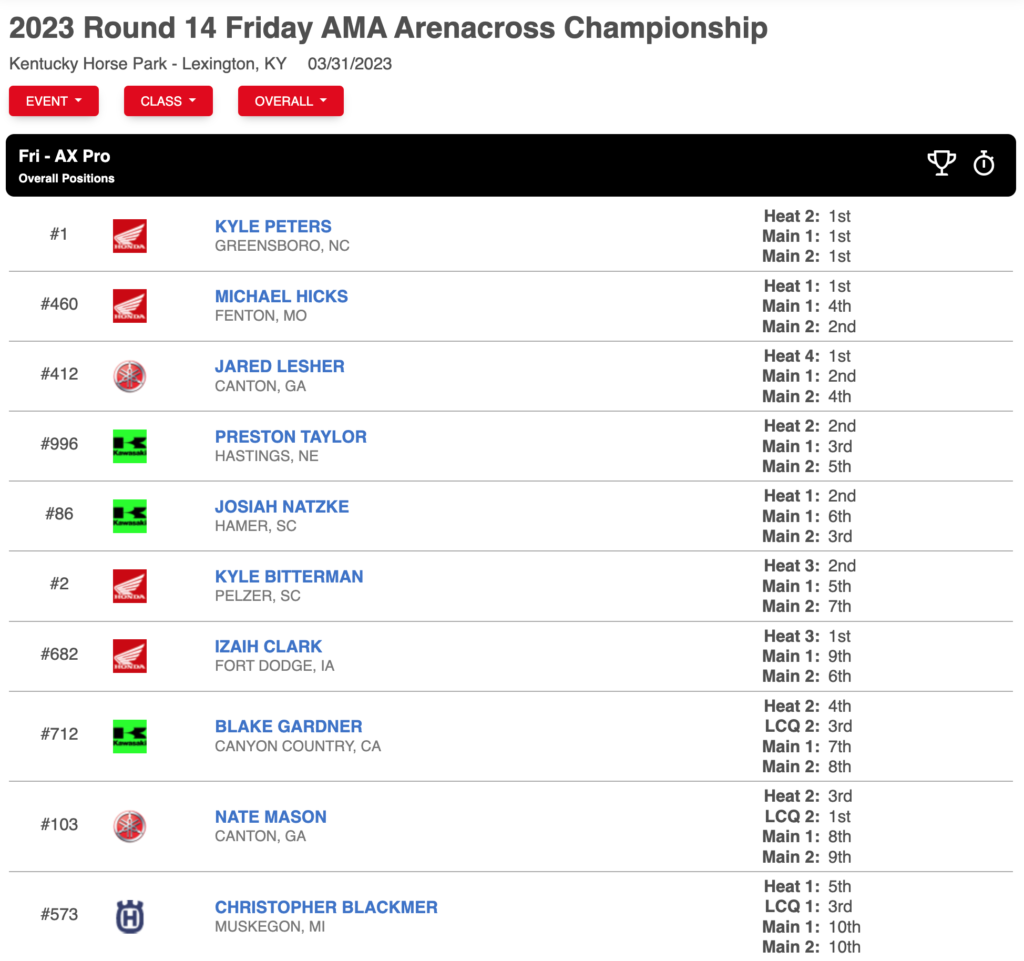Select Christopher Blackmer name link
The width and height of the screenshot is (1024, 961).
[x=327, y=907]
